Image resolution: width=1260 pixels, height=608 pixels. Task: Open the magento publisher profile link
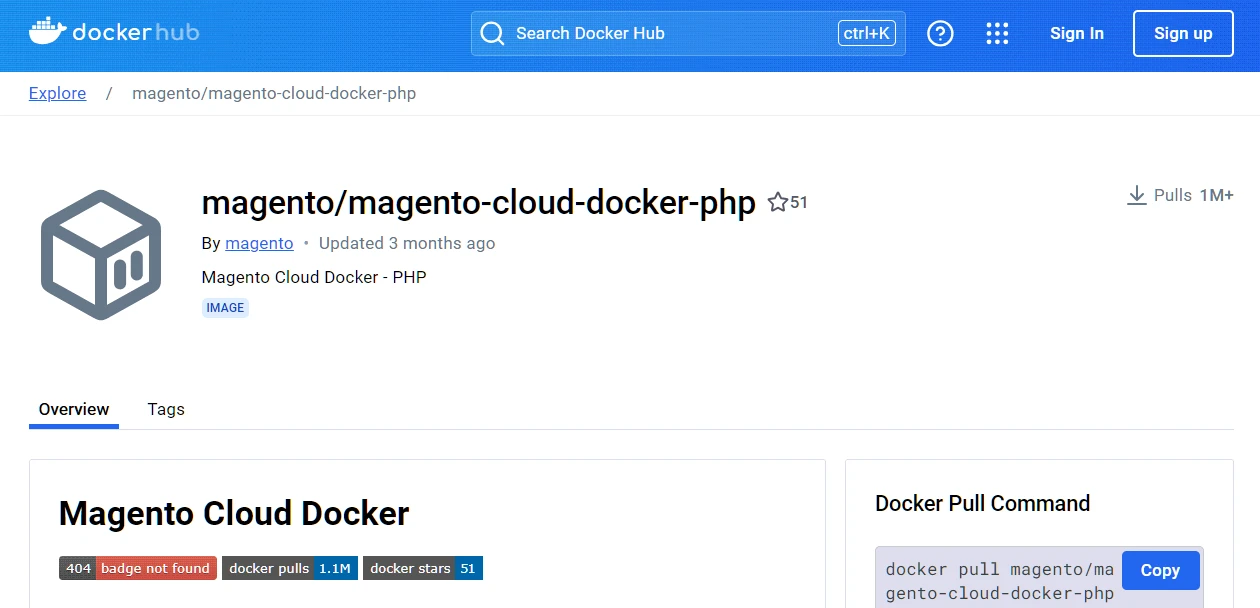coord(259,243)
